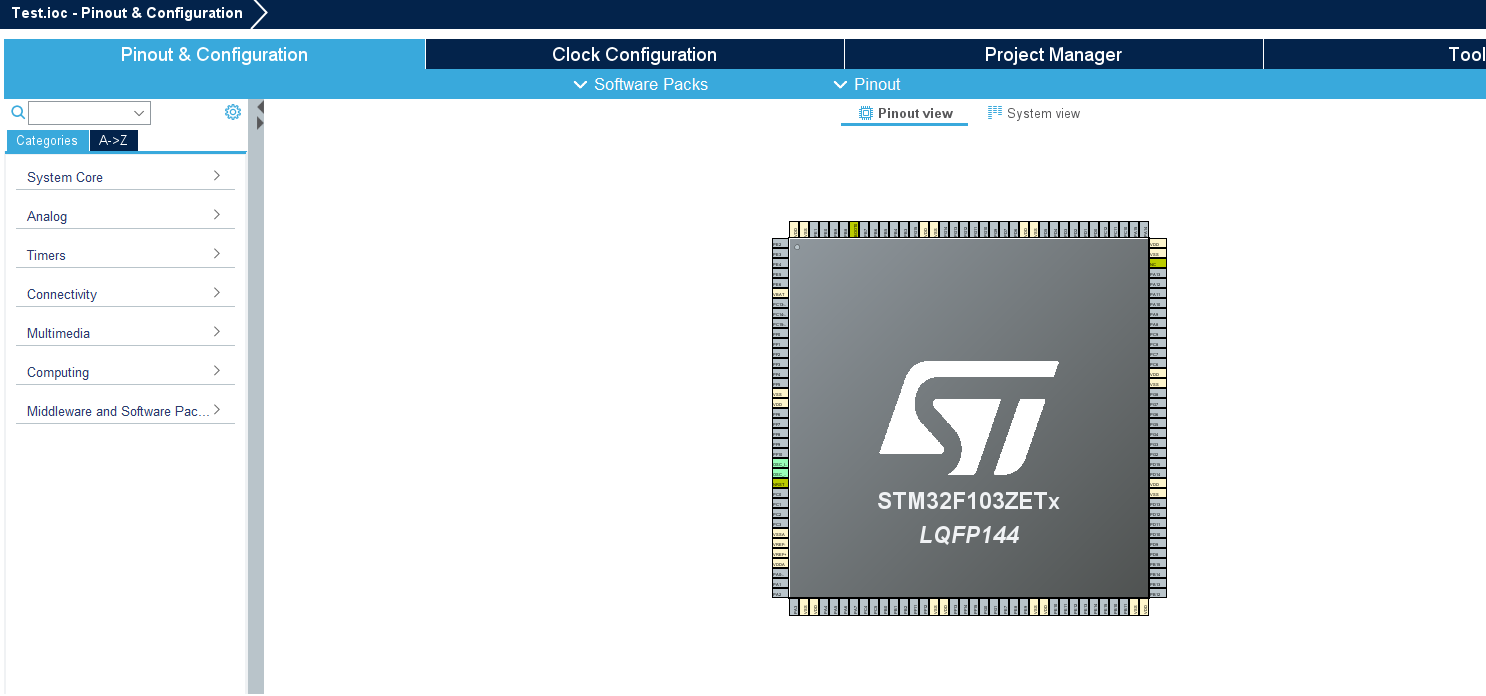Expand the System Core category
Screen dimensions: 1486x696
click(125, 177)
